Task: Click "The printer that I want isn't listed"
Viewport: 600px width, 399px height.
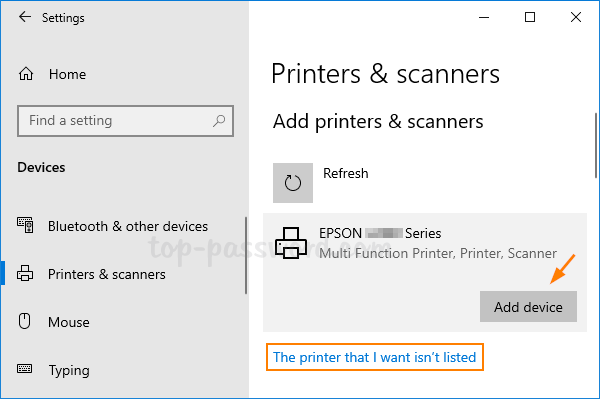Action: tap(375, 357)
